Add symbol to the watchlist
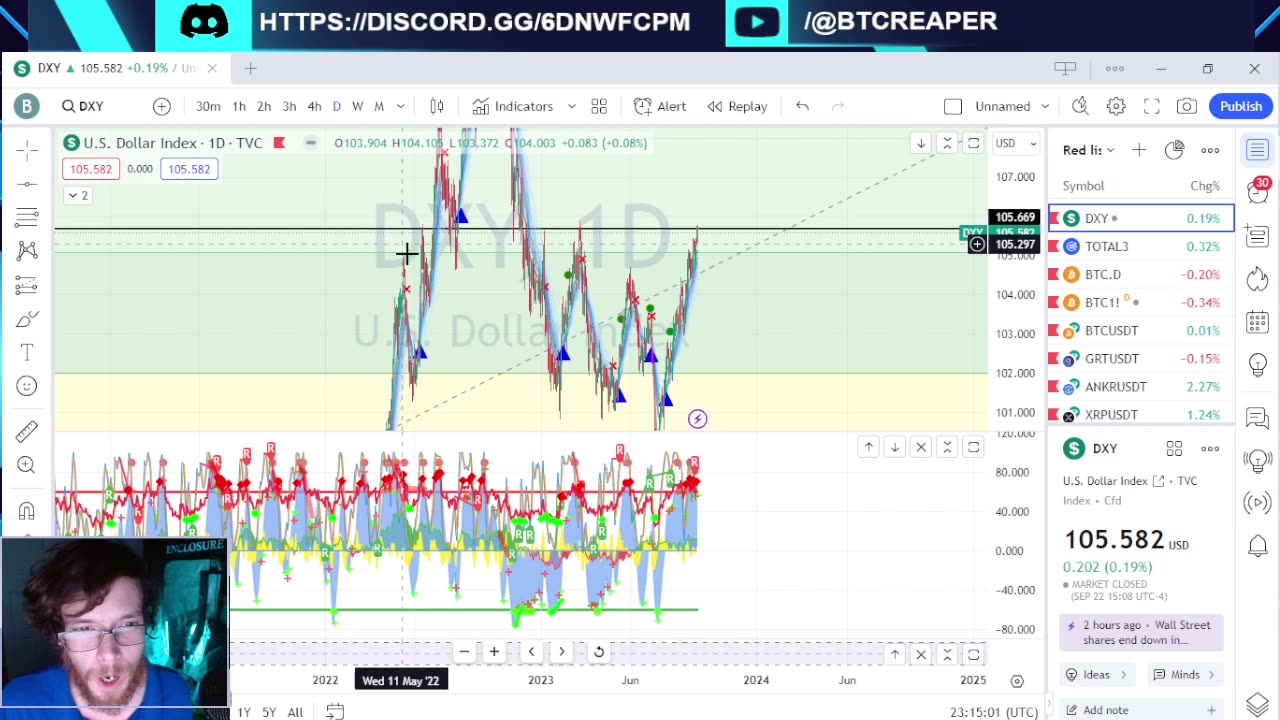 1139,150
